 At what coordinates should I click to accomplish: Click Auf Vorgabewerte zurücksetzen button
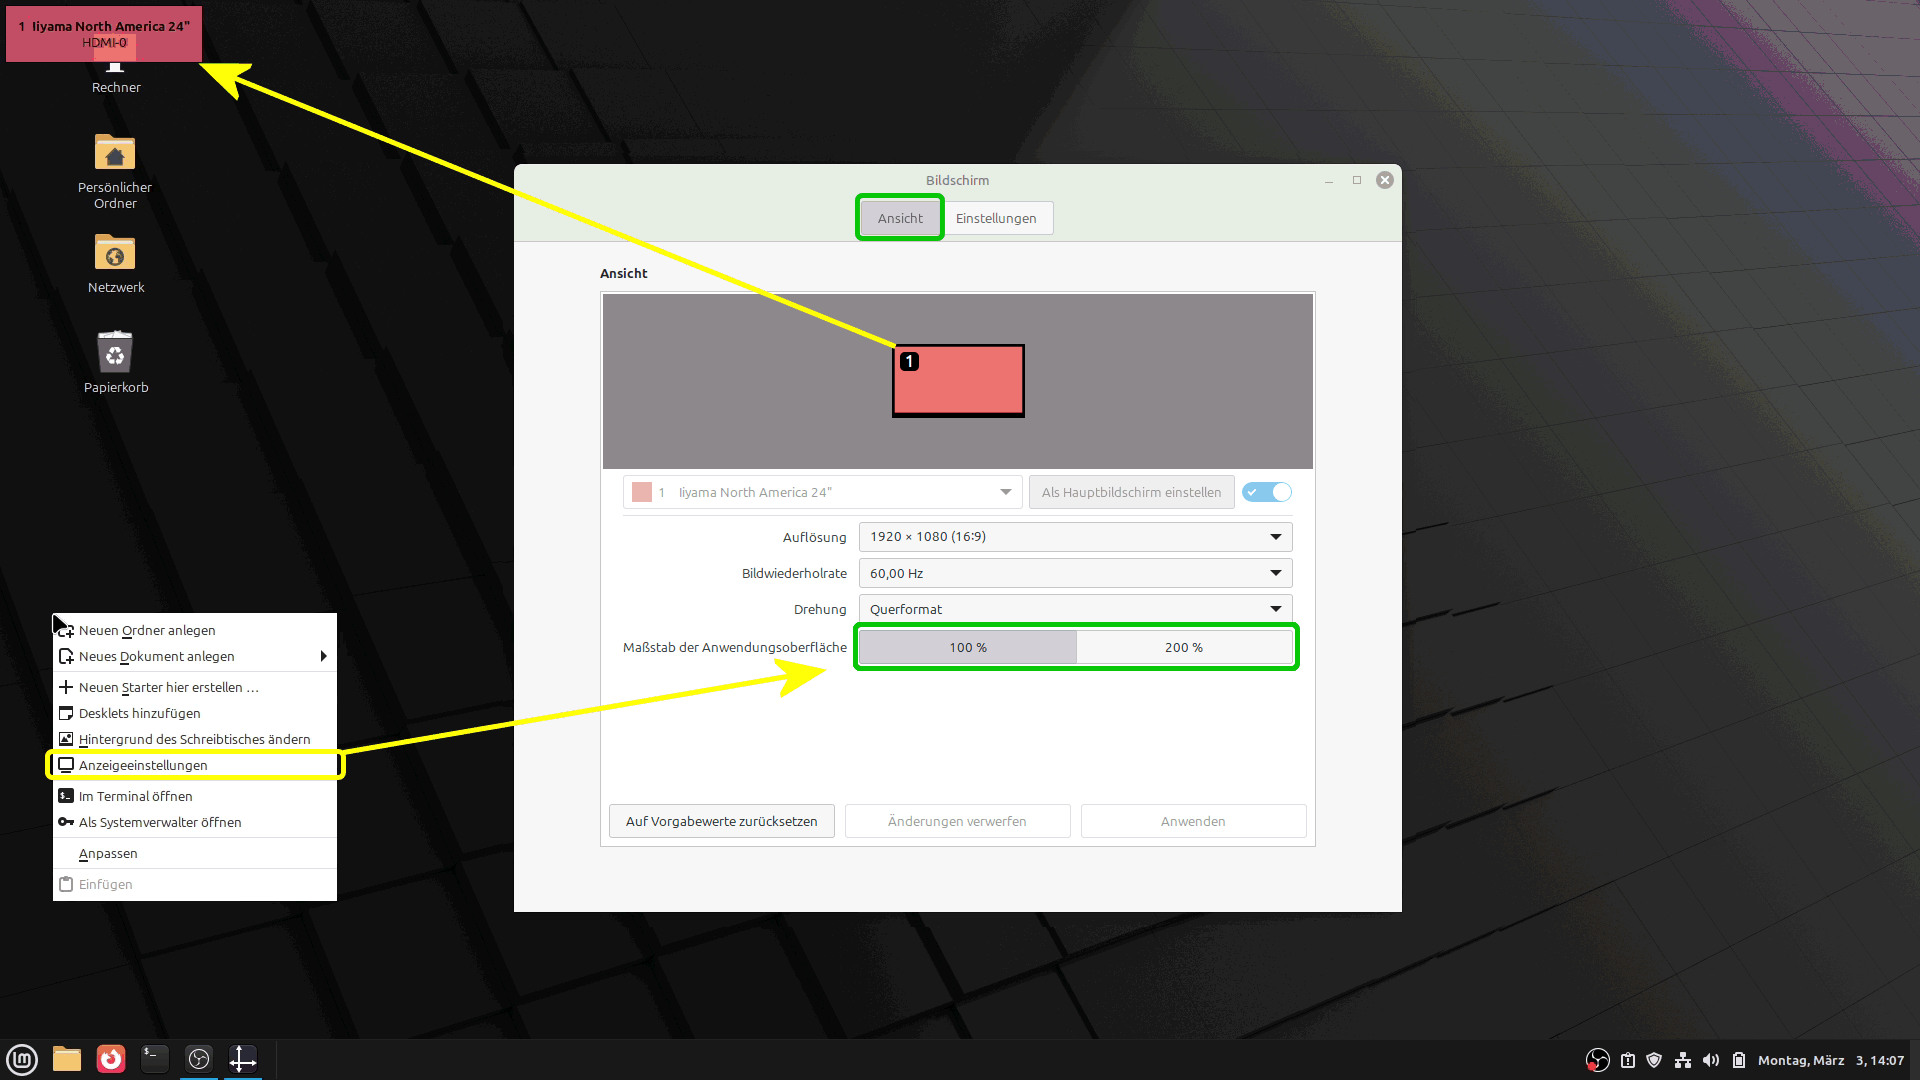(721, 821)
